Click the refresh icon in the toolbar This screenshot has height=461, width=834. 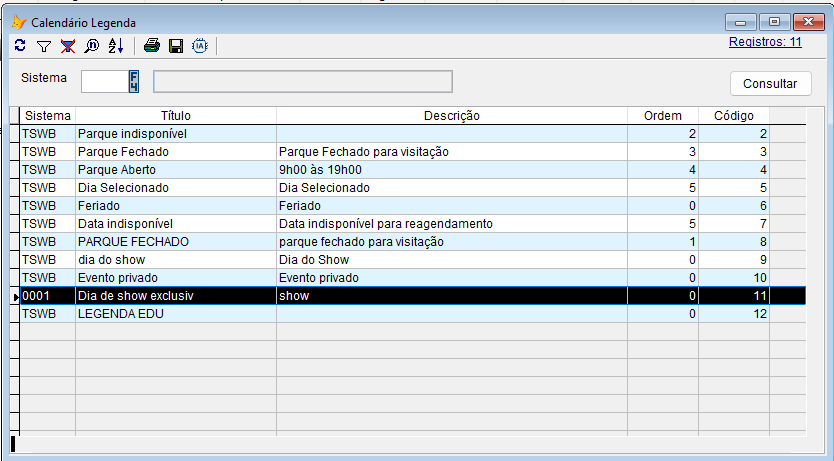[21, 46]
